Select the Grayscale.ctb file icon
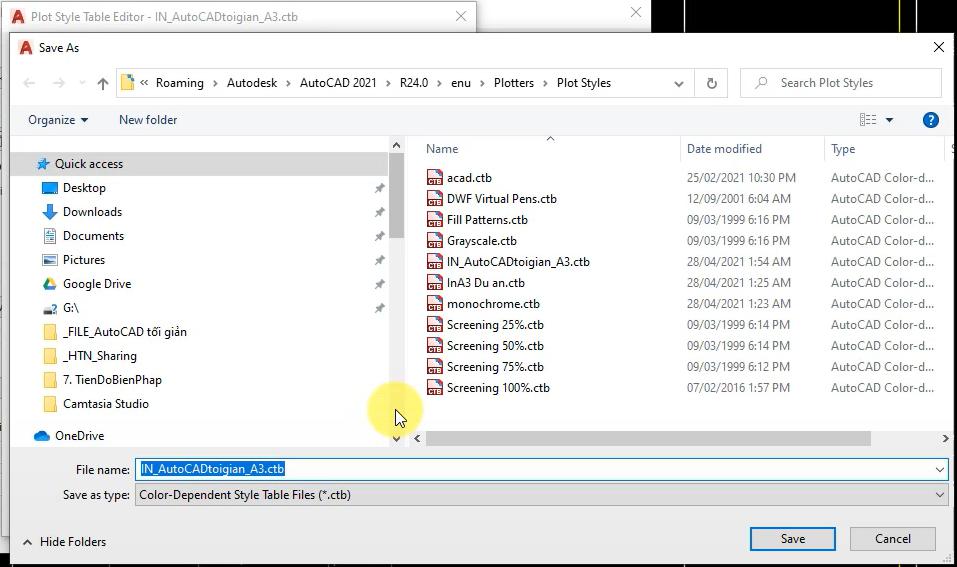 click(x=435, y=240)
